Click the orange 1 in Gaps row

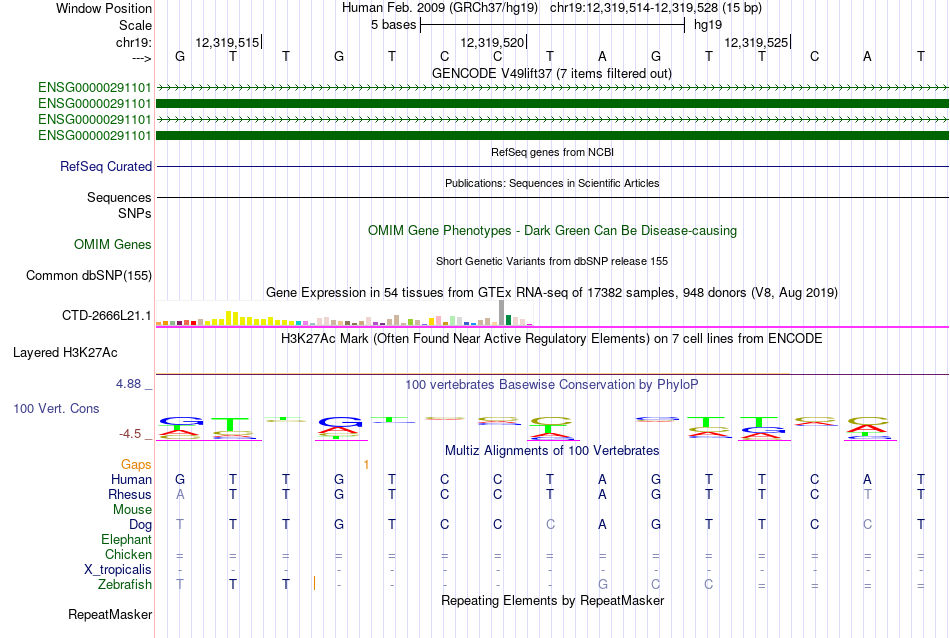pos(366,465)
